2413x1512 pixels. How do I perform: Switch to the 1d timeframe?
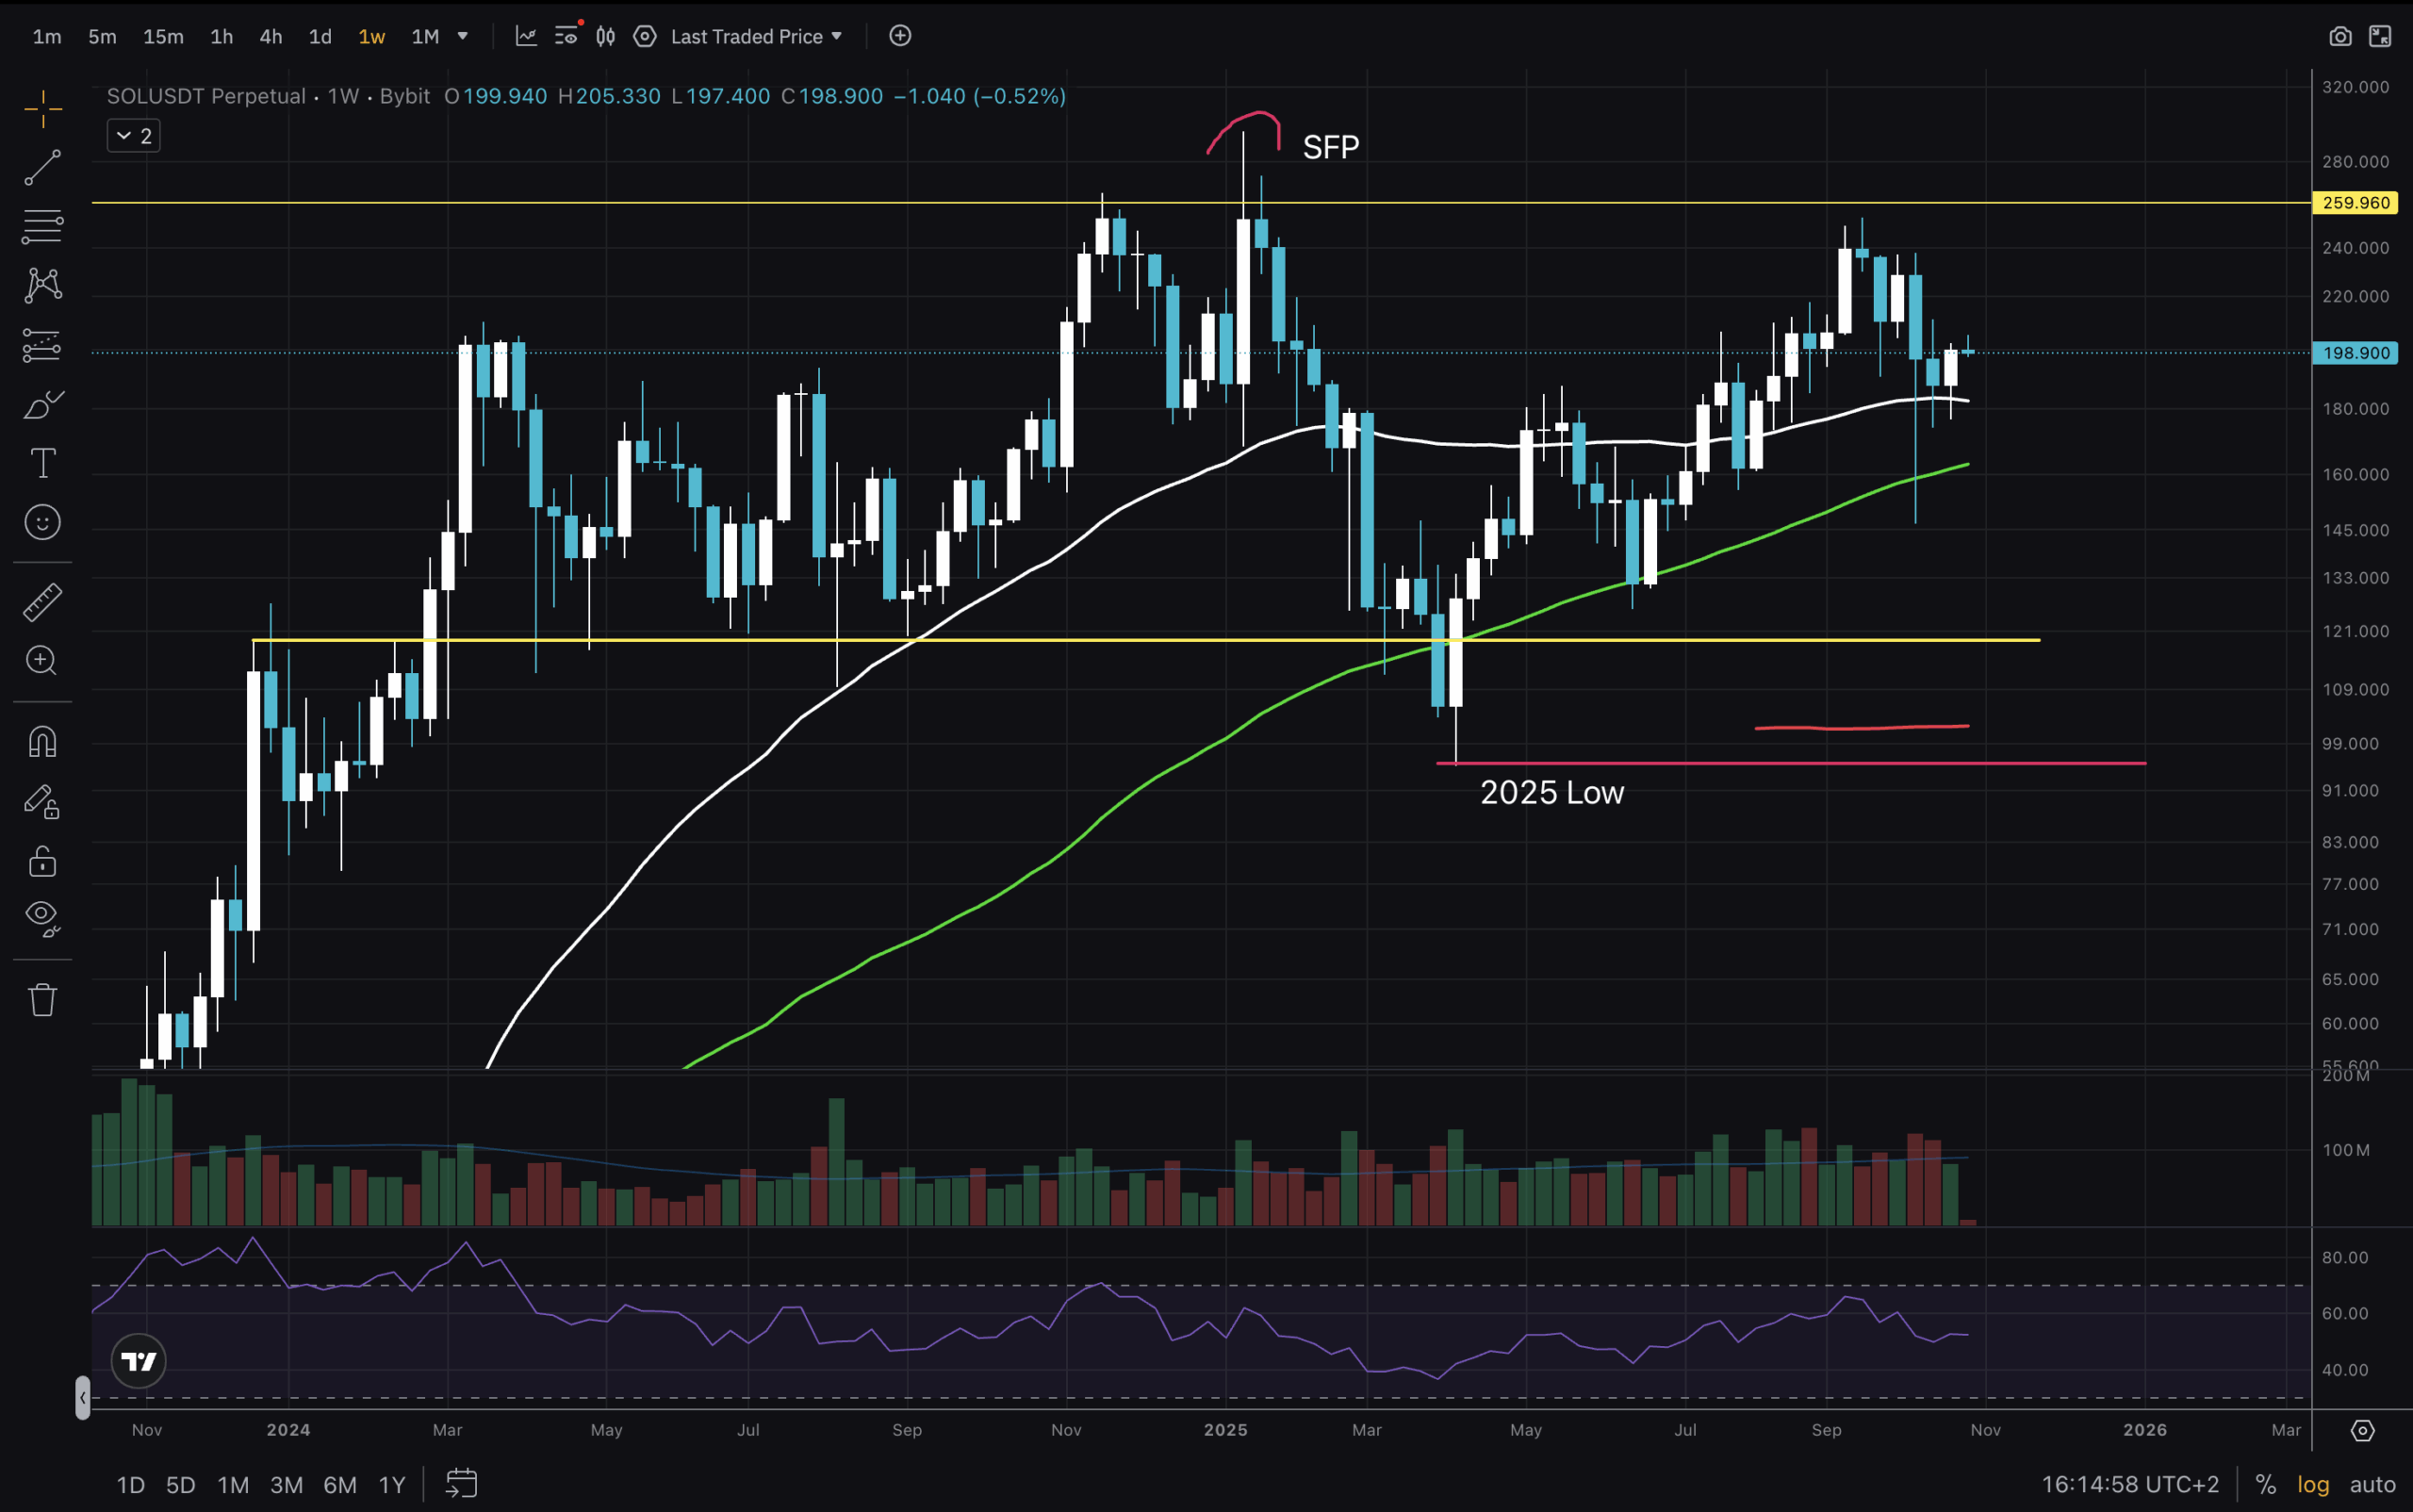[x=320, y=37]
